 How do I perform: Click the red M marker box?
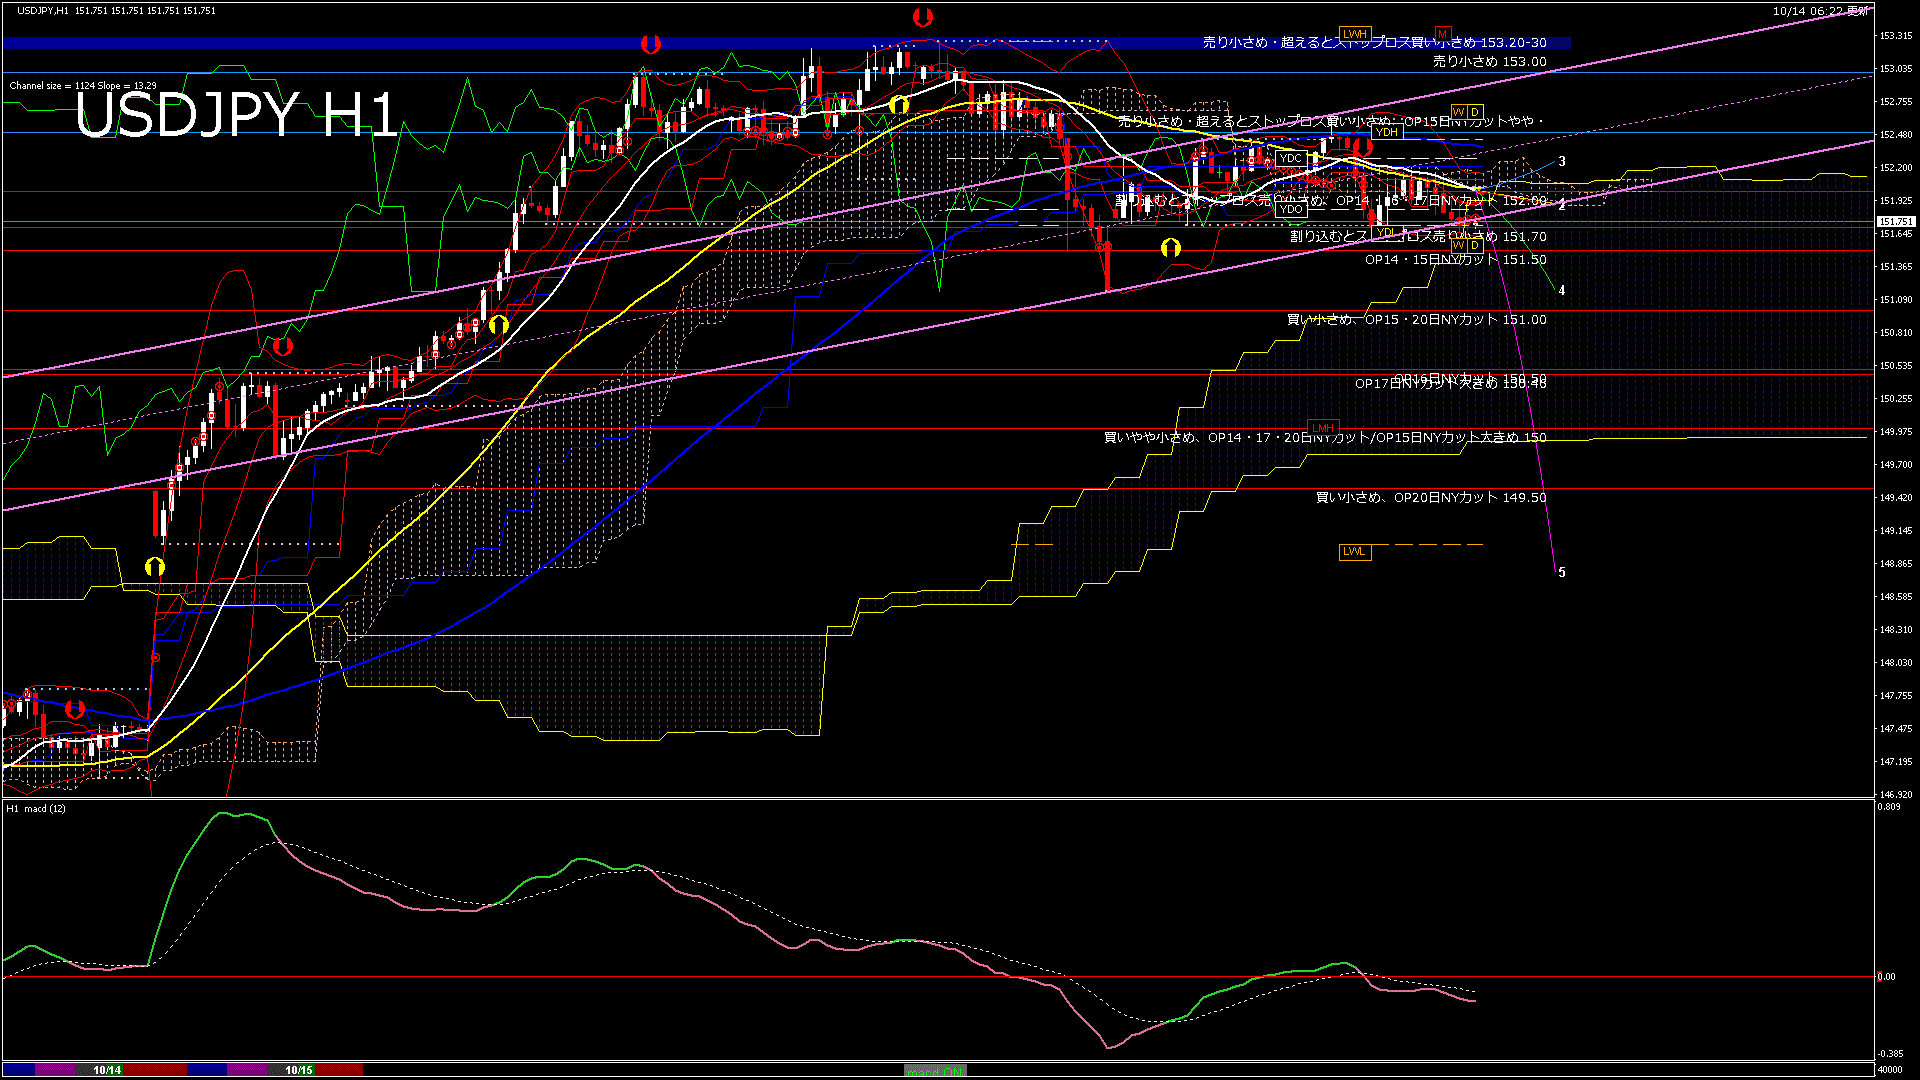(1442, 34)
